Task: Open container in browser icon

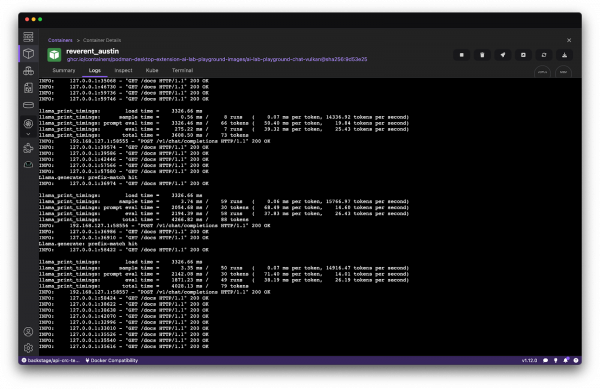Action: (x=523, y=55)
